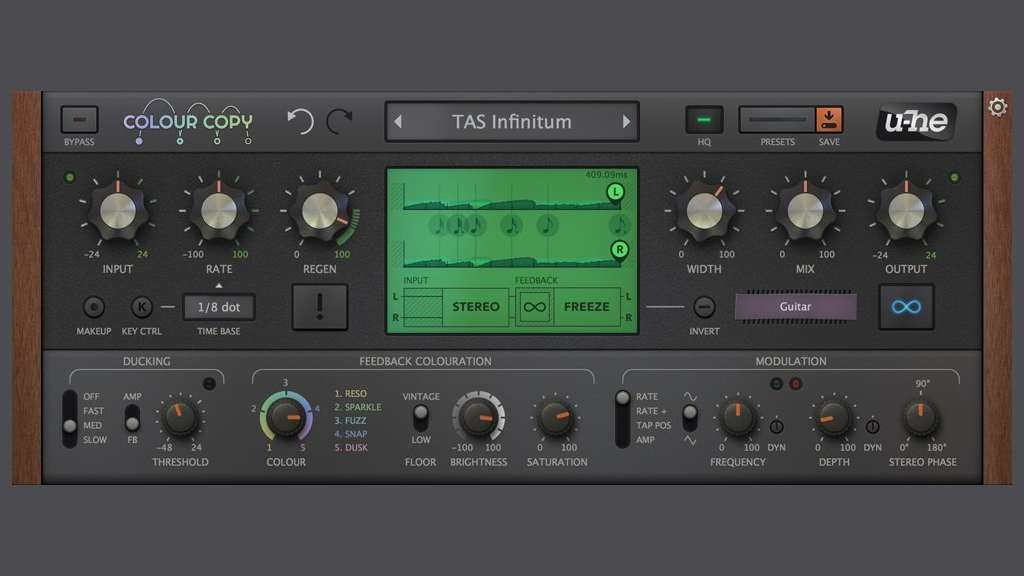
Task: Open settings with the gear icon
Action: coord(997,107)
